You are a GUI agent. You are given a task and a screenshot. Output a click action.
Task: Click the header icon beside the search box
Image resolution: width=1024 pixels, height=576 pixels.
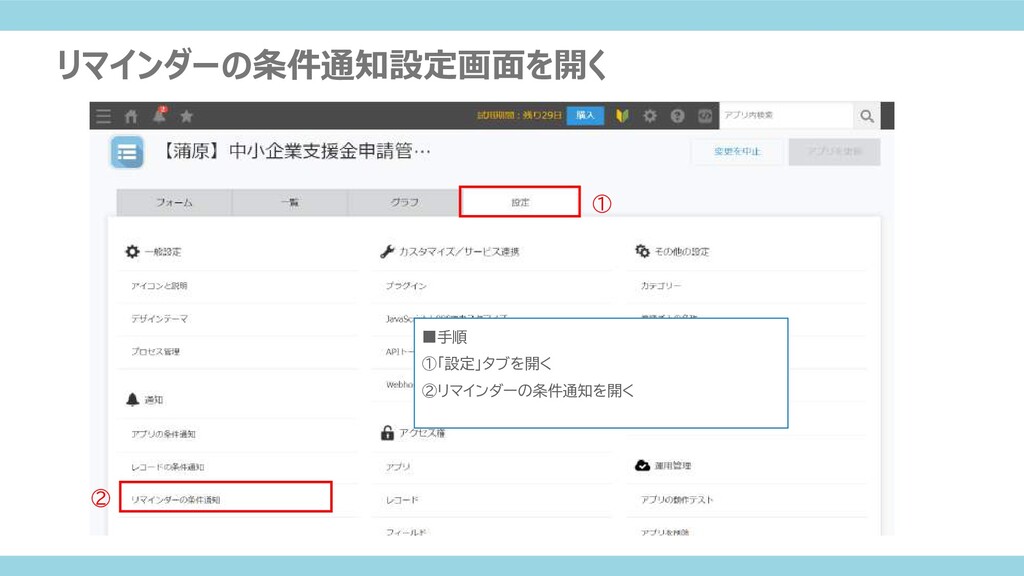tap(705, 116)
